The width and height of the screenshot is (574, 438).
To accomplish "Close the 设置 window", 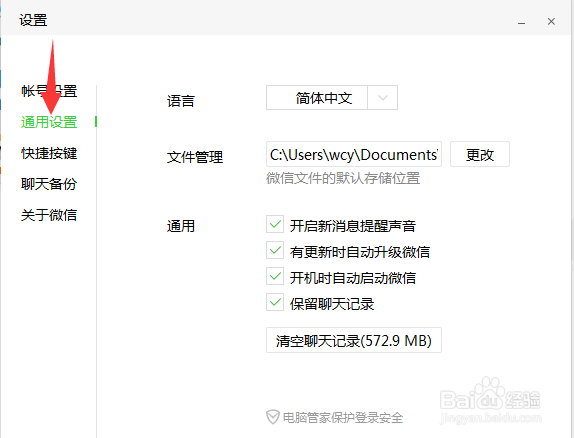I will pos(551,22).
